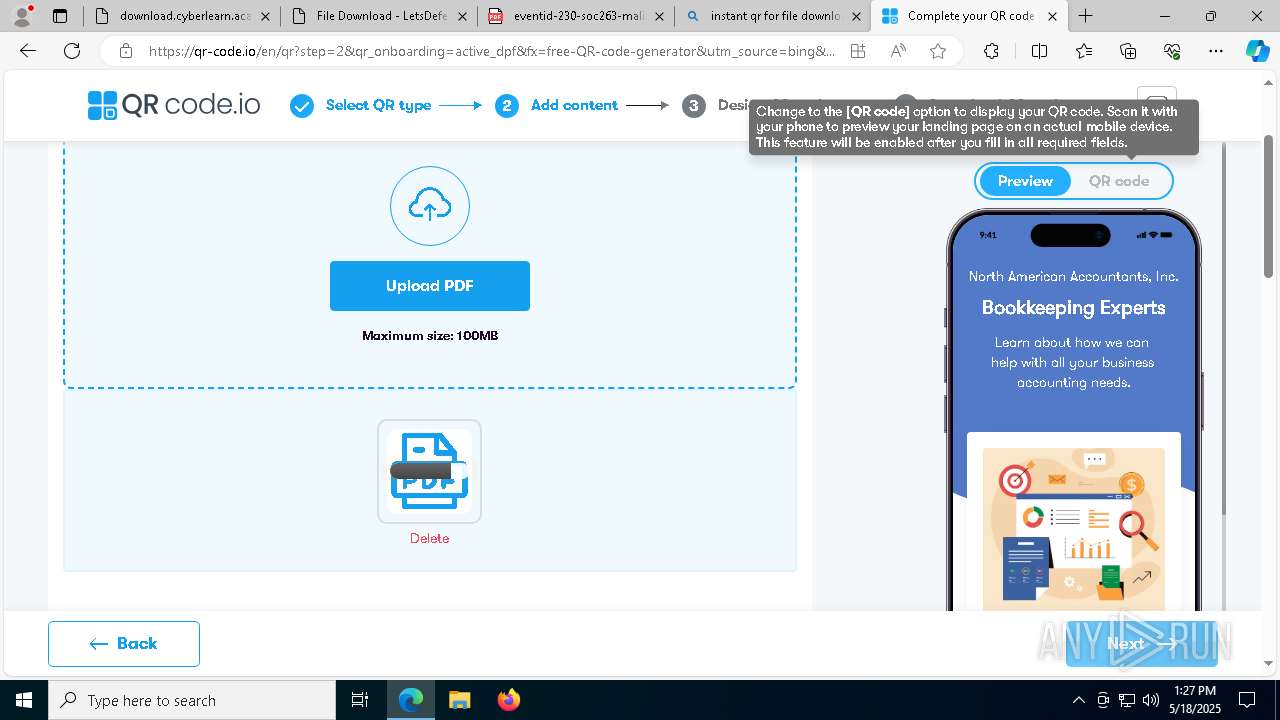
Task: Go to the Select QR type step
Action: (361, 105)
